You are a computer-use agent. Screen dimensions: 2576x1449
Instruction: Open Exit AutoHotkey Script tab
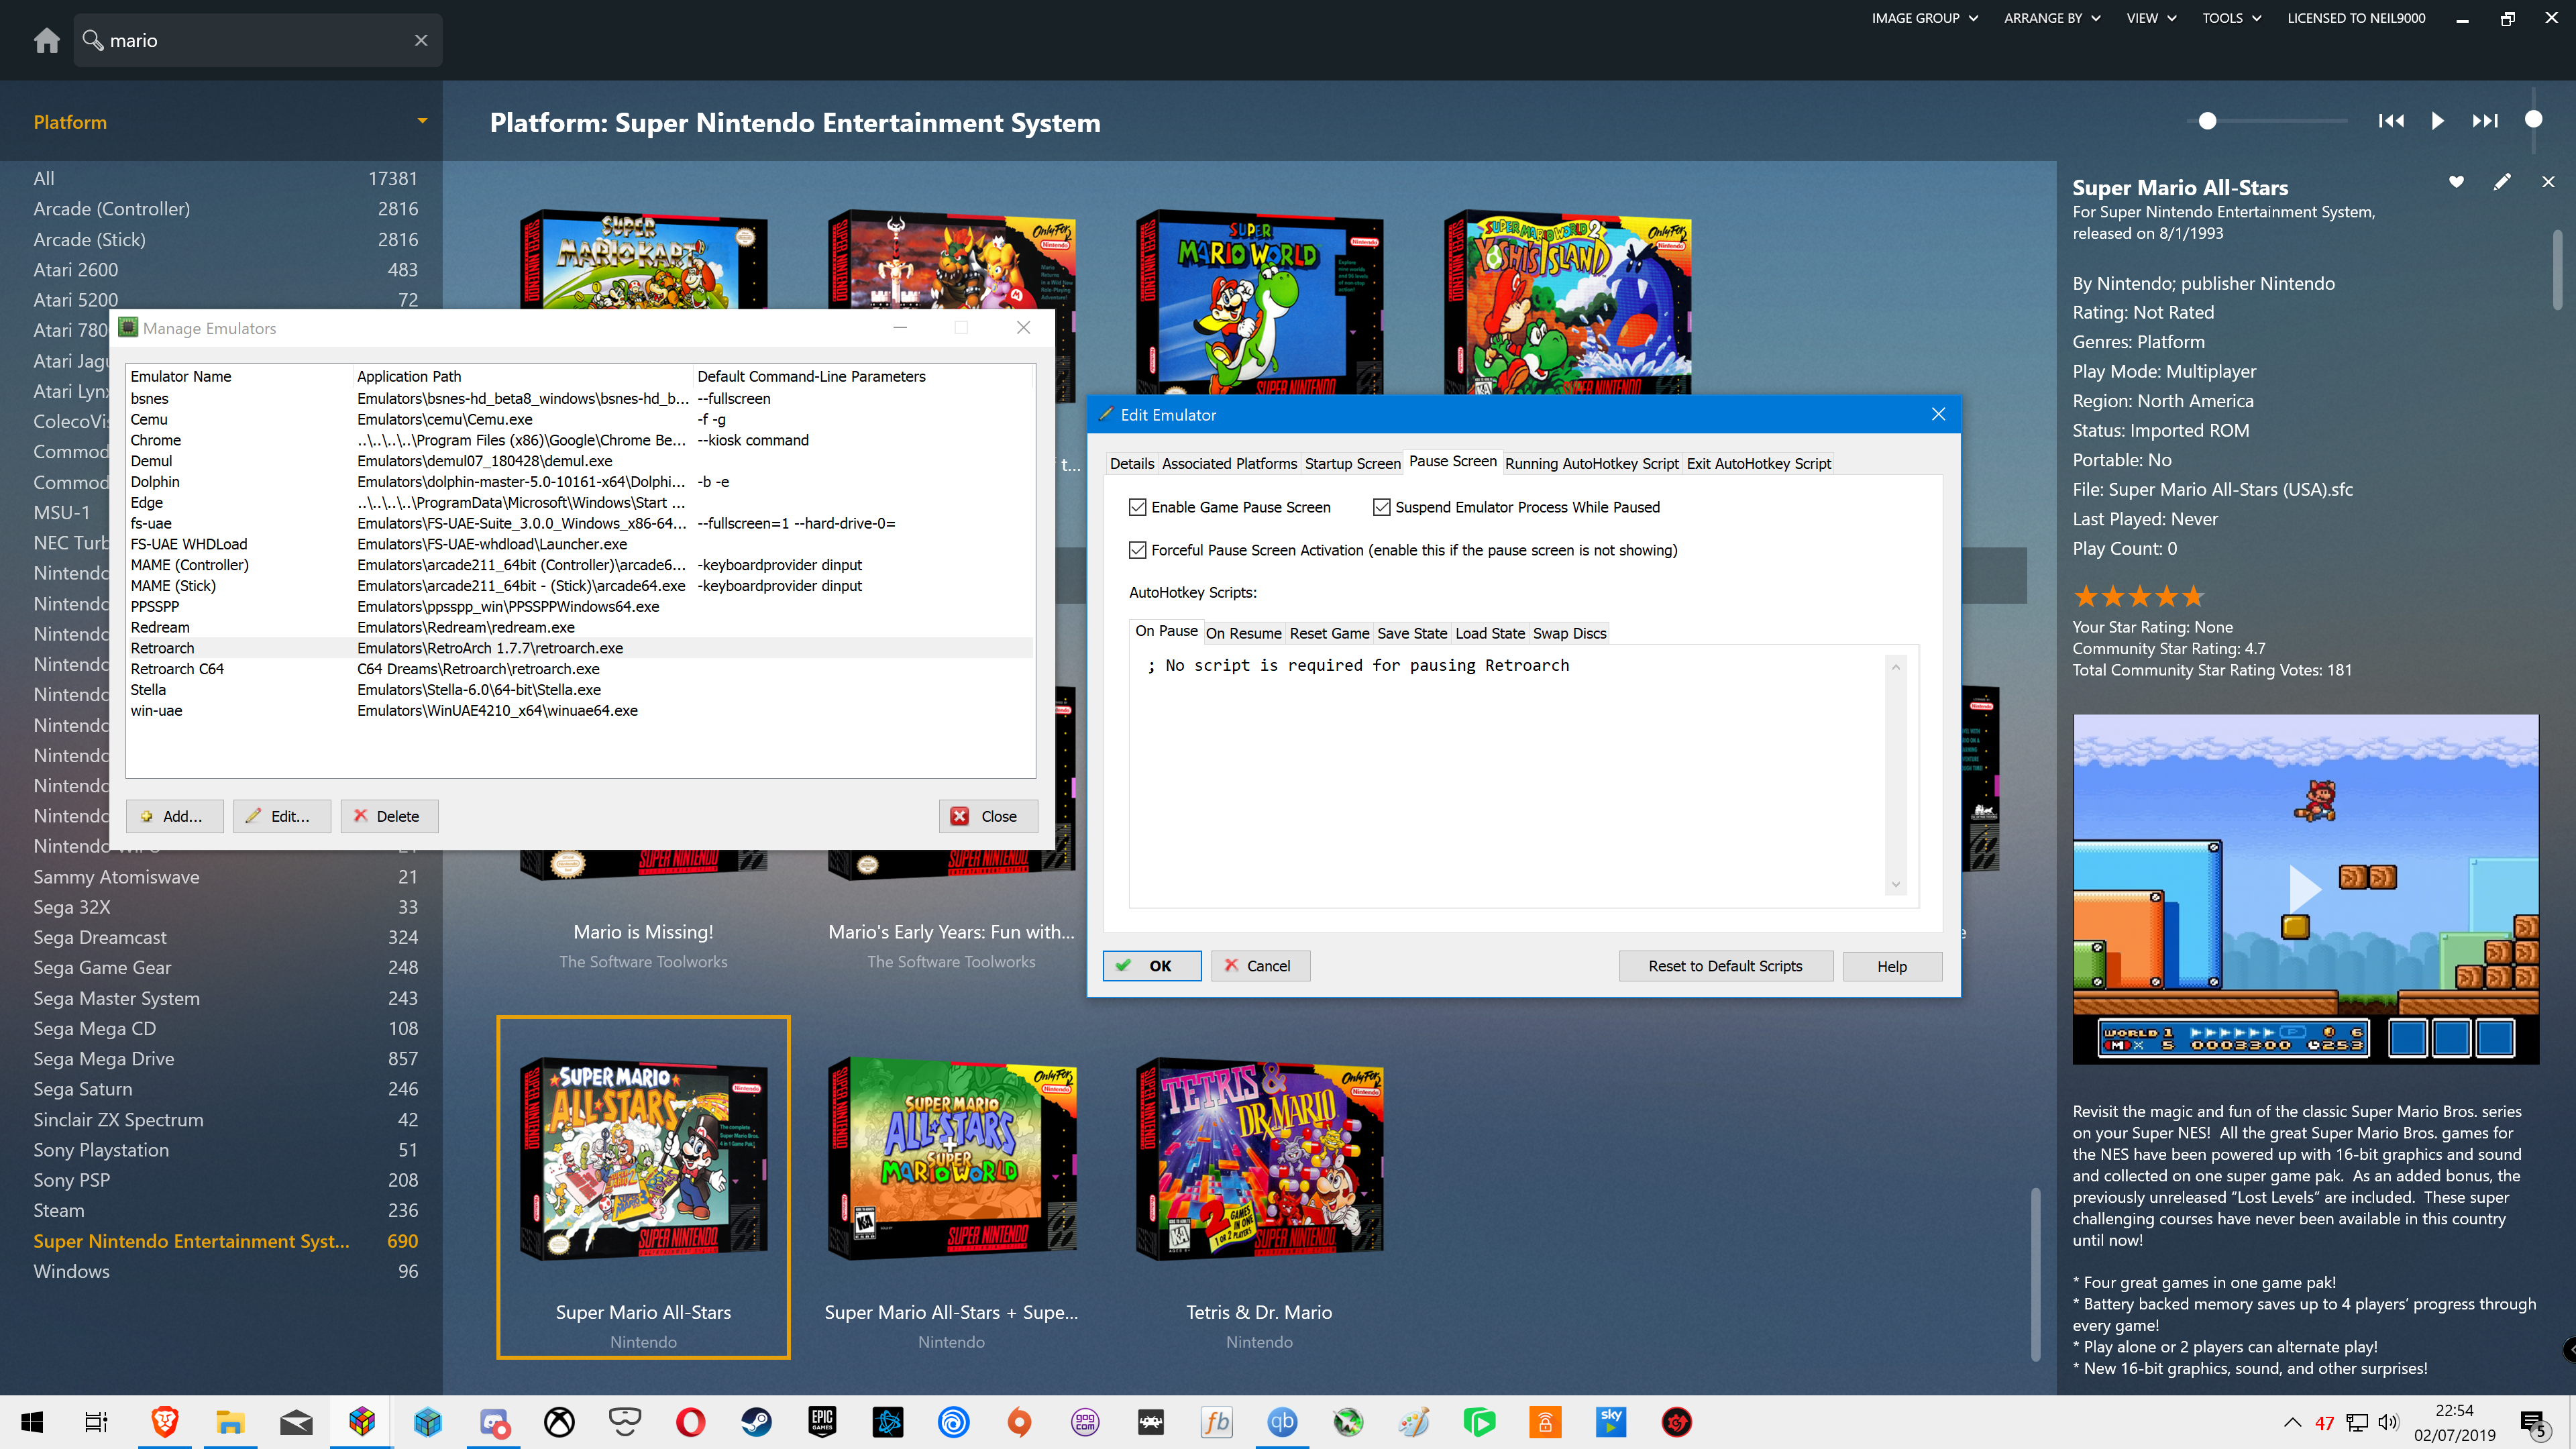pyautogui.click(x=1759, y=463)
